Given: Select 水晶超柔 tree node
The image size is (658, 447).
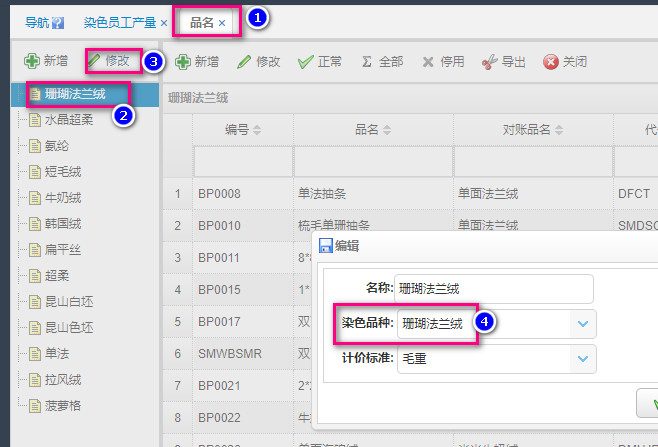Looking at the screenshot, I should (69, 120).
